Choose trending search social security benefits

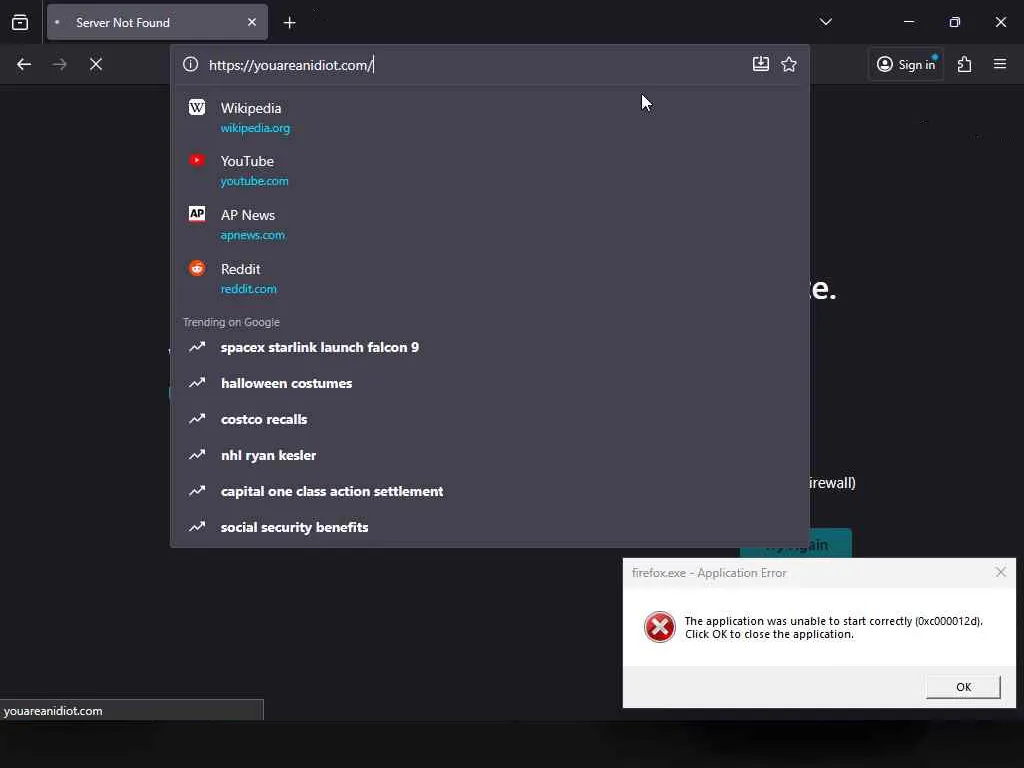click(490, 527)
